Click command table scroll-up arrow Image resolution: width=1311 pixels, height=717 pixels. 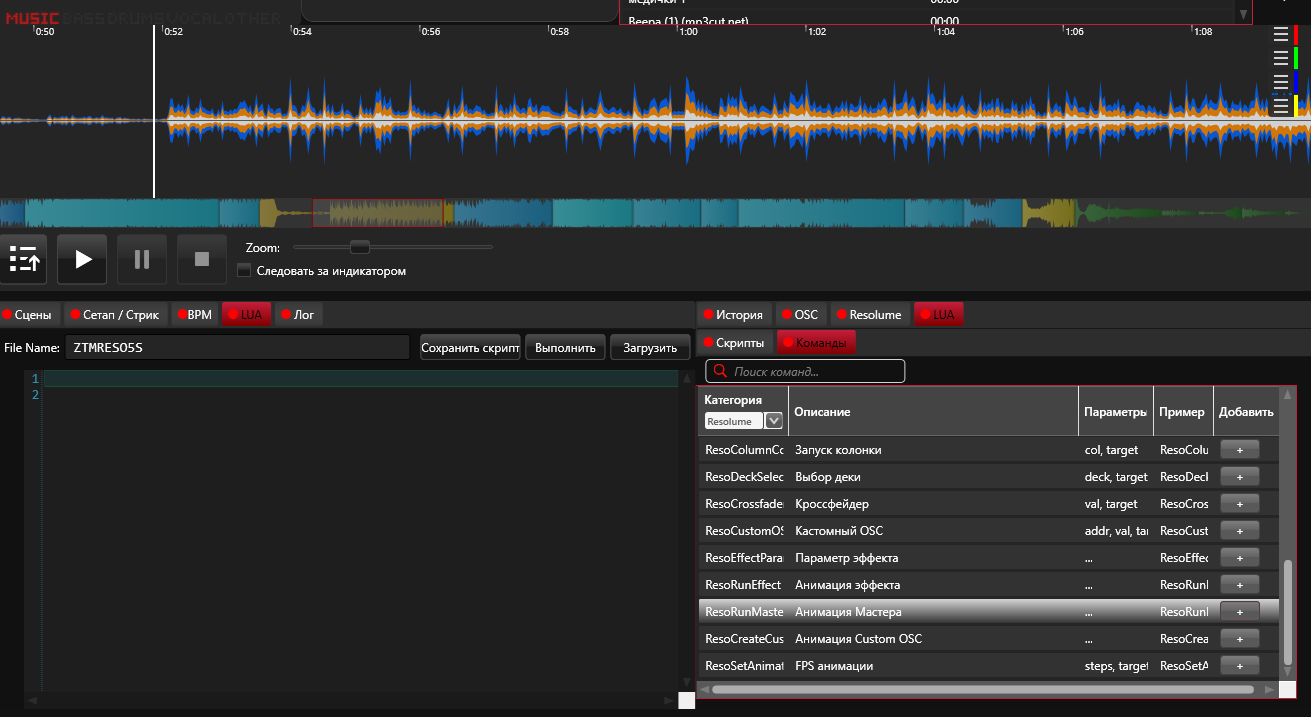1287,395
